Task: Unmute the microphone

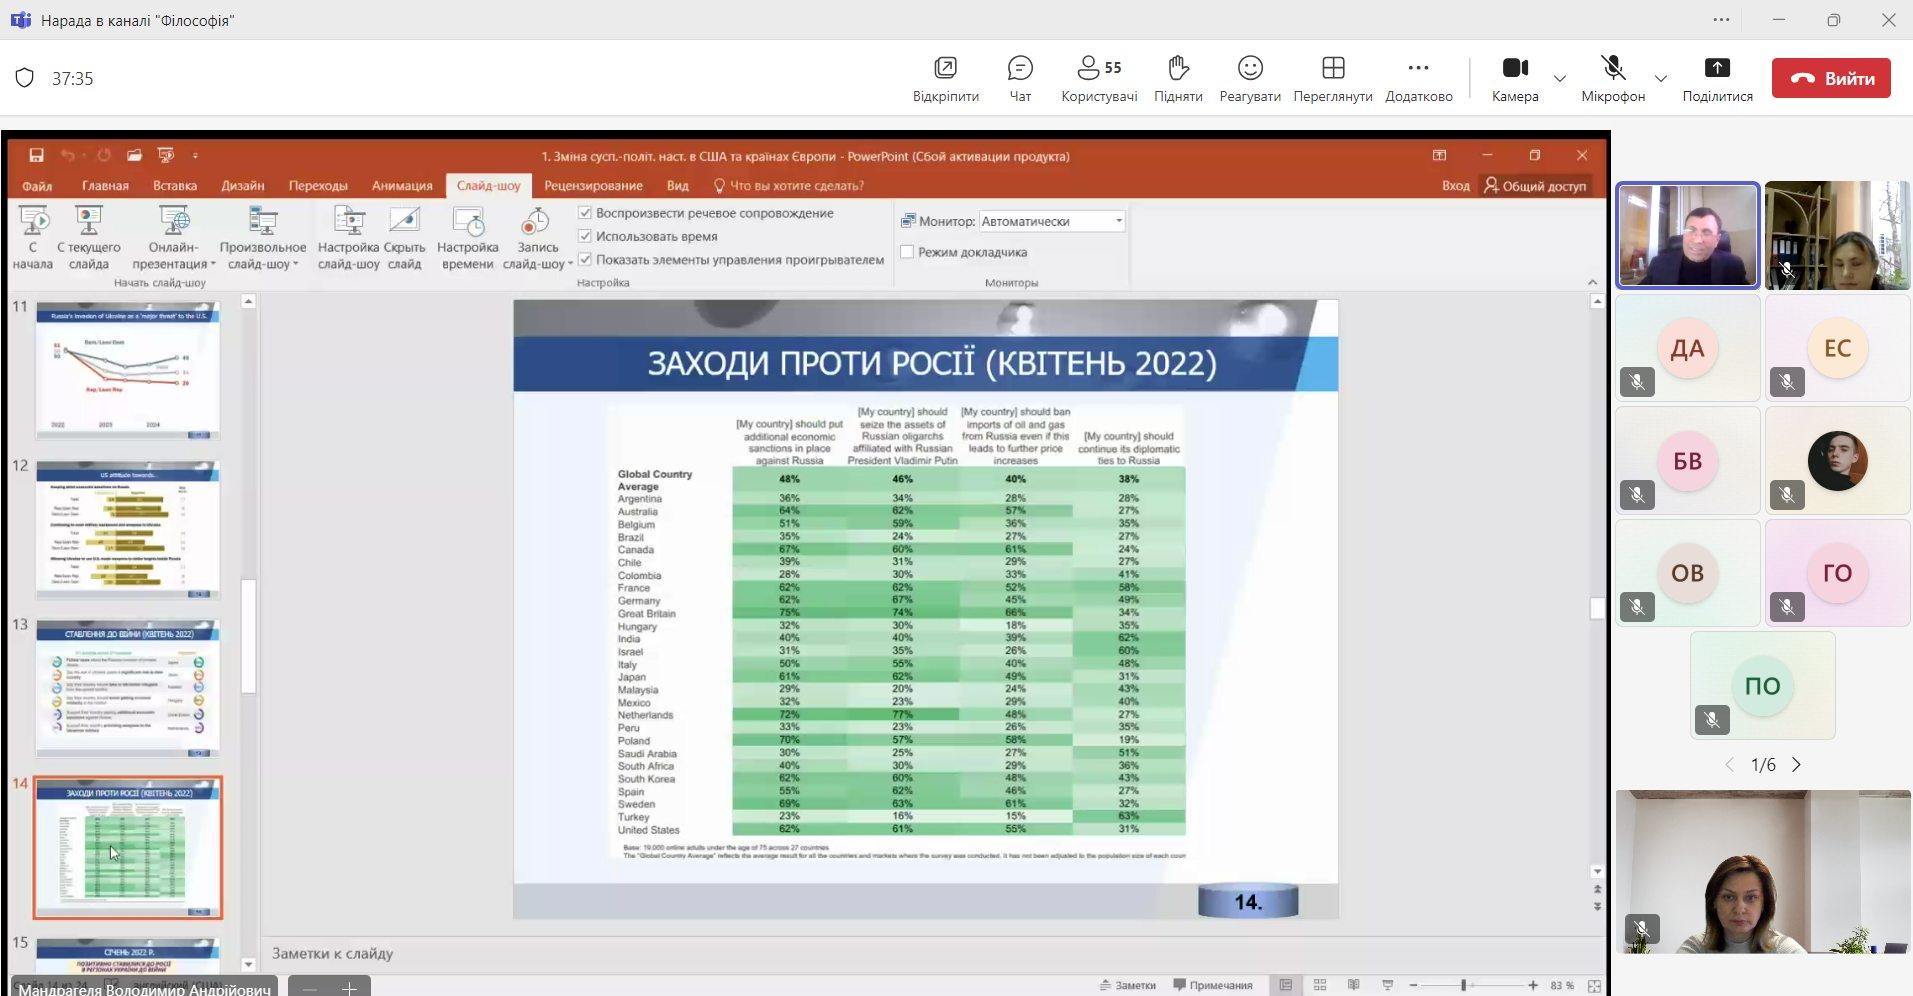Action: pos(1612,78)
